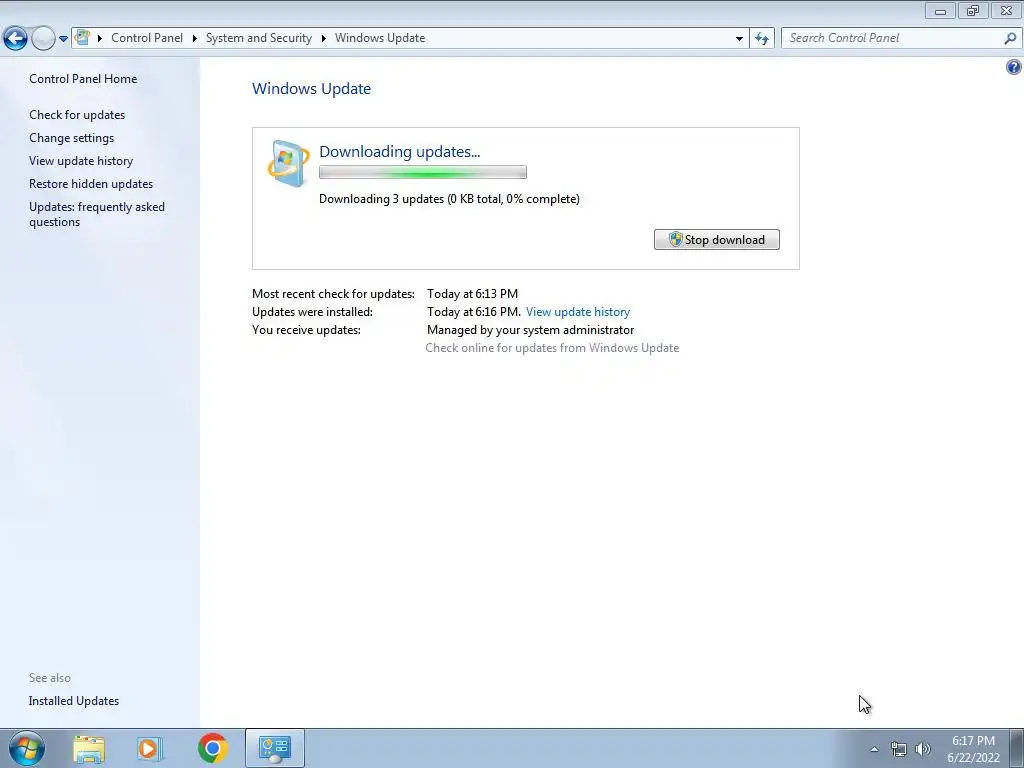Click the volume speaker icon in tray
Screen dimensions: 1024x768
[x=923, y=749]
